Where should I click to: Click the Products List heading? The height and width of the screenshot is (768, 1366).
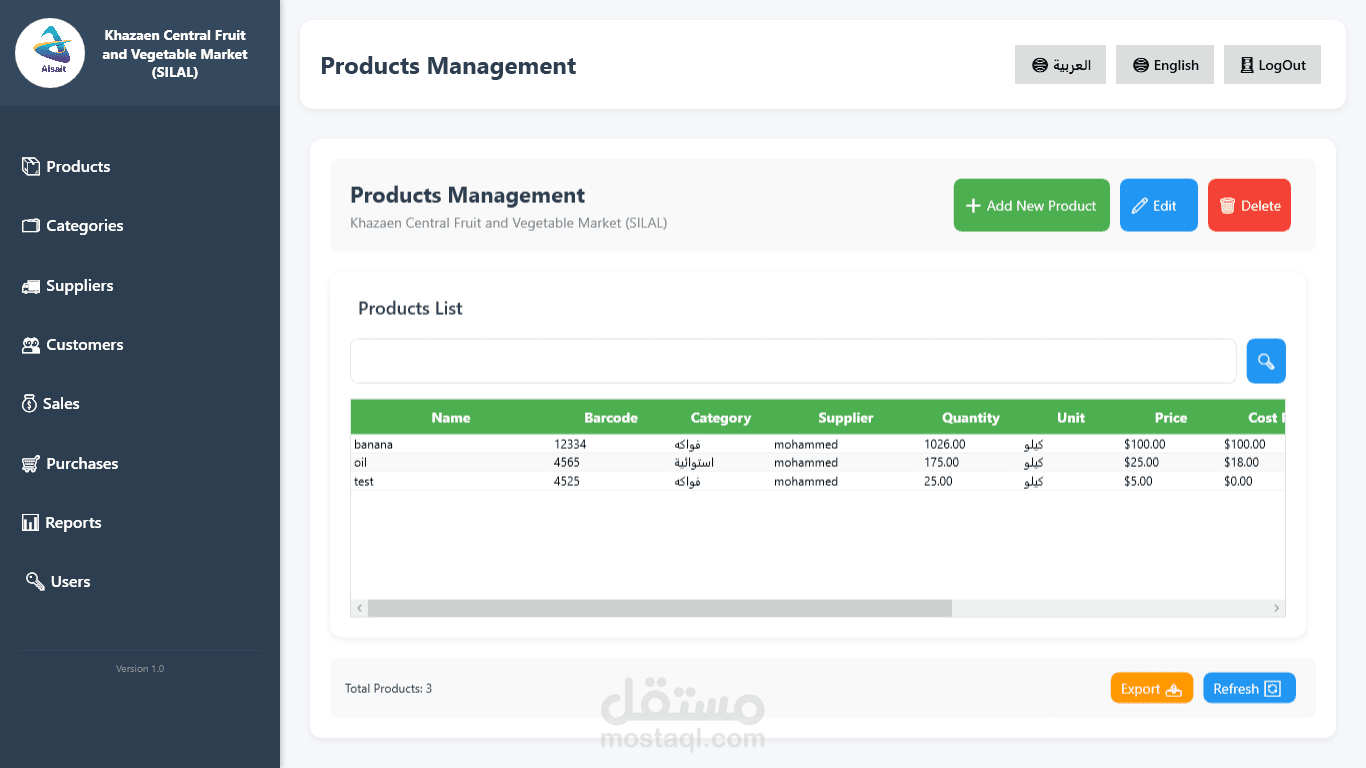tap(410, 308)
